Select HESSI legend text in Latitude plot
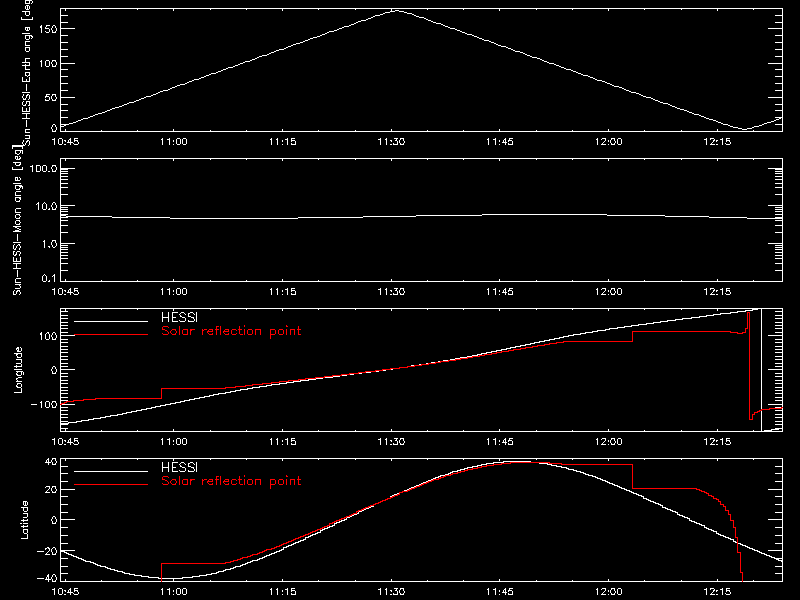Screen dimensions: 800x600 (x=179, y=467)
